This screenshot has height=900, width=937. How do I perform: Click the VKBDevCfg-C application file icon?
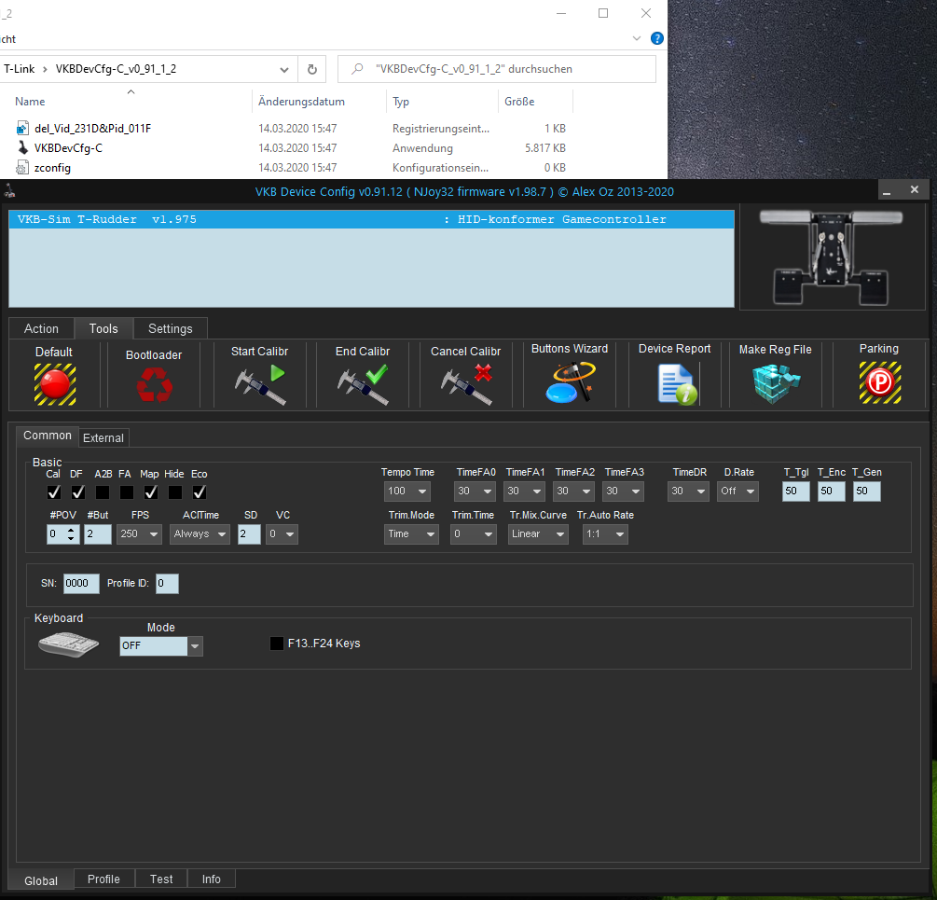(23, 148)
